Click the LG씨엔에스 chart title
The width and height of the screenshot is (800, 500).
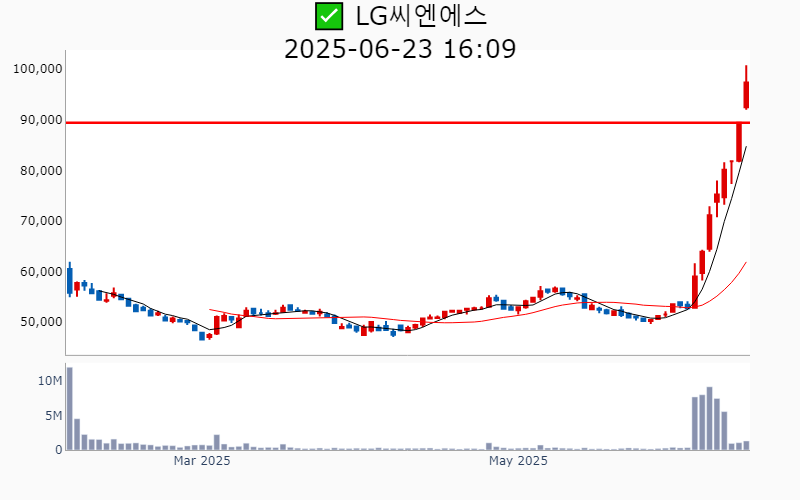(x=421, y=16)
